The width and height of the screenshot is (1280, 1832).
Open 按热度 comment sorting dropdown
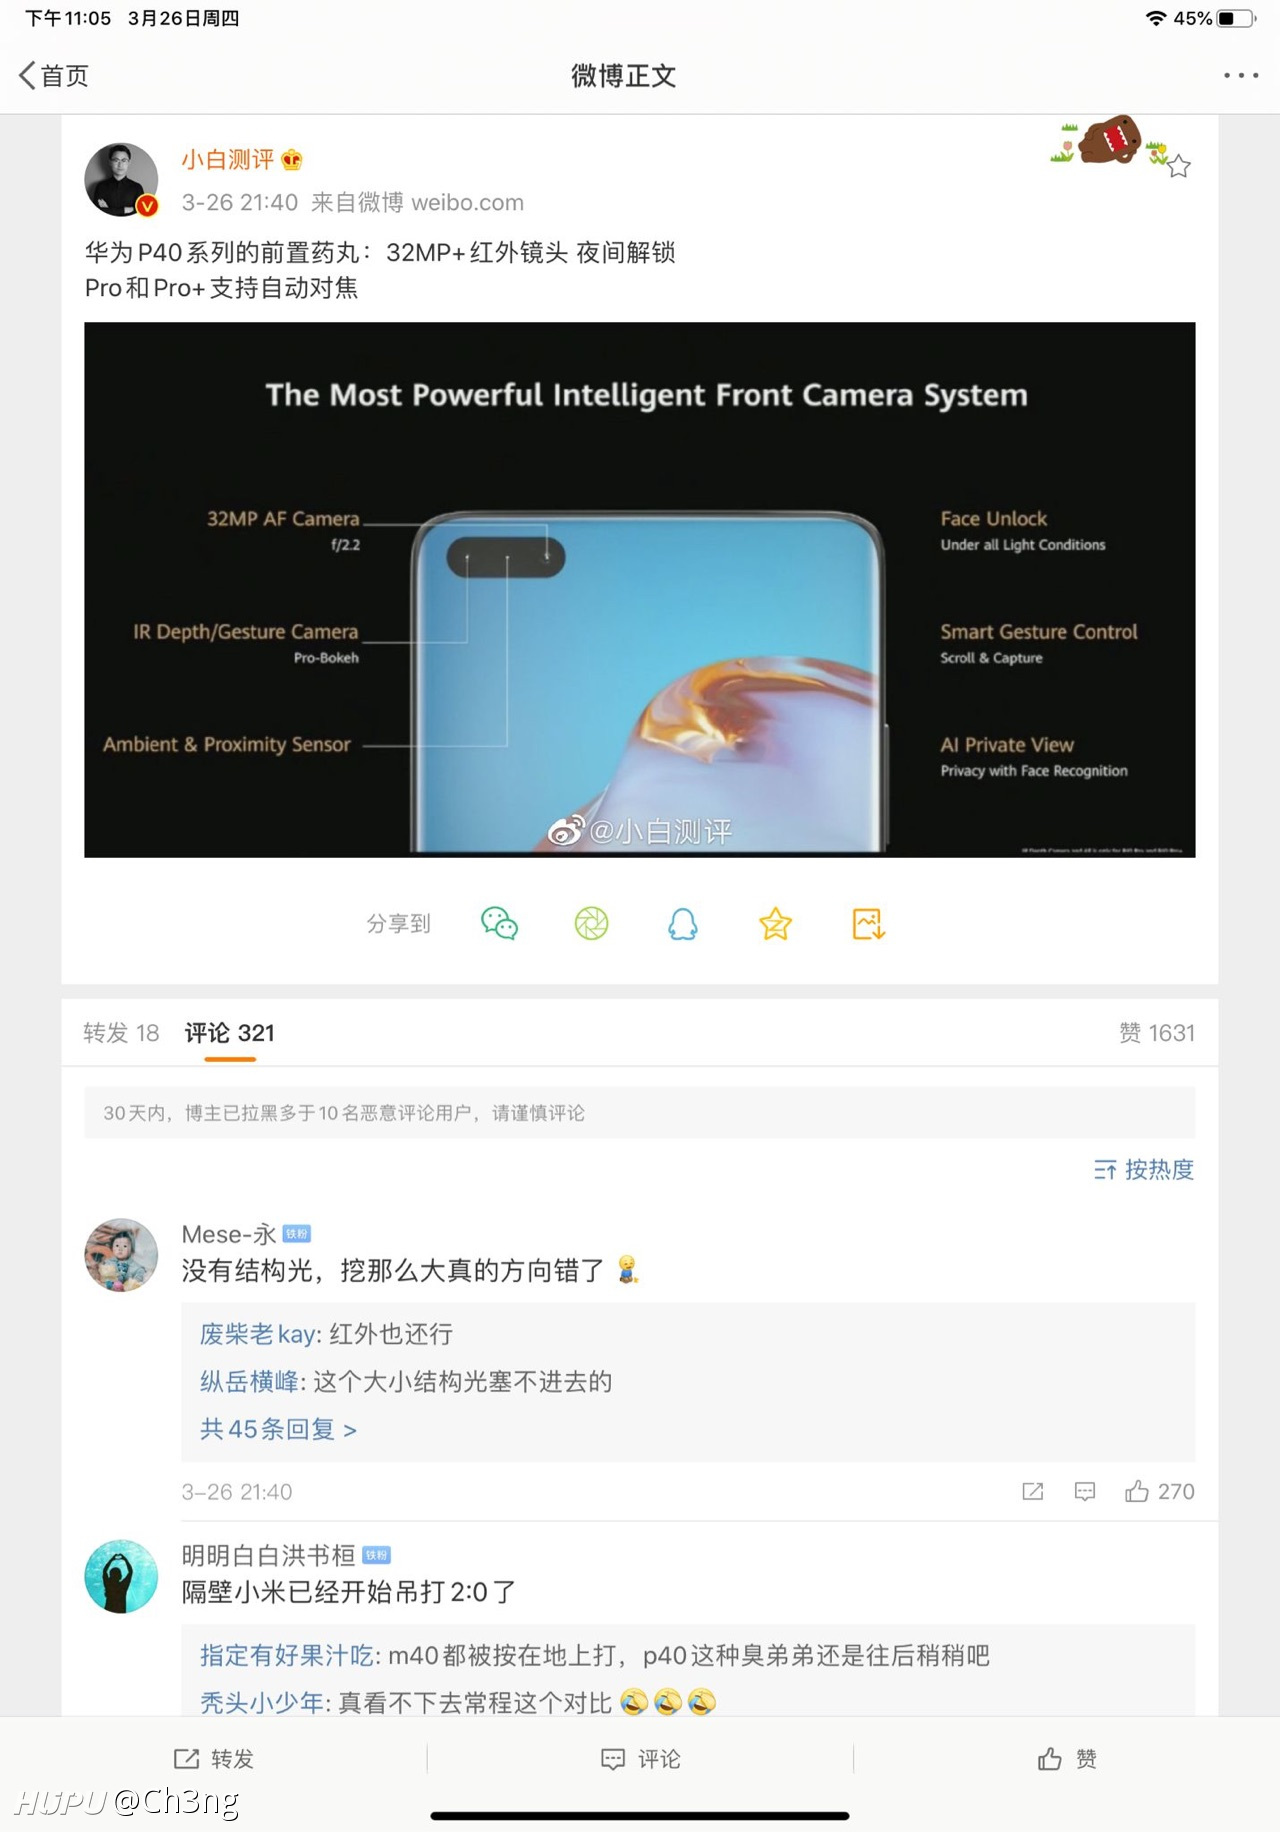[1144, 1169]
